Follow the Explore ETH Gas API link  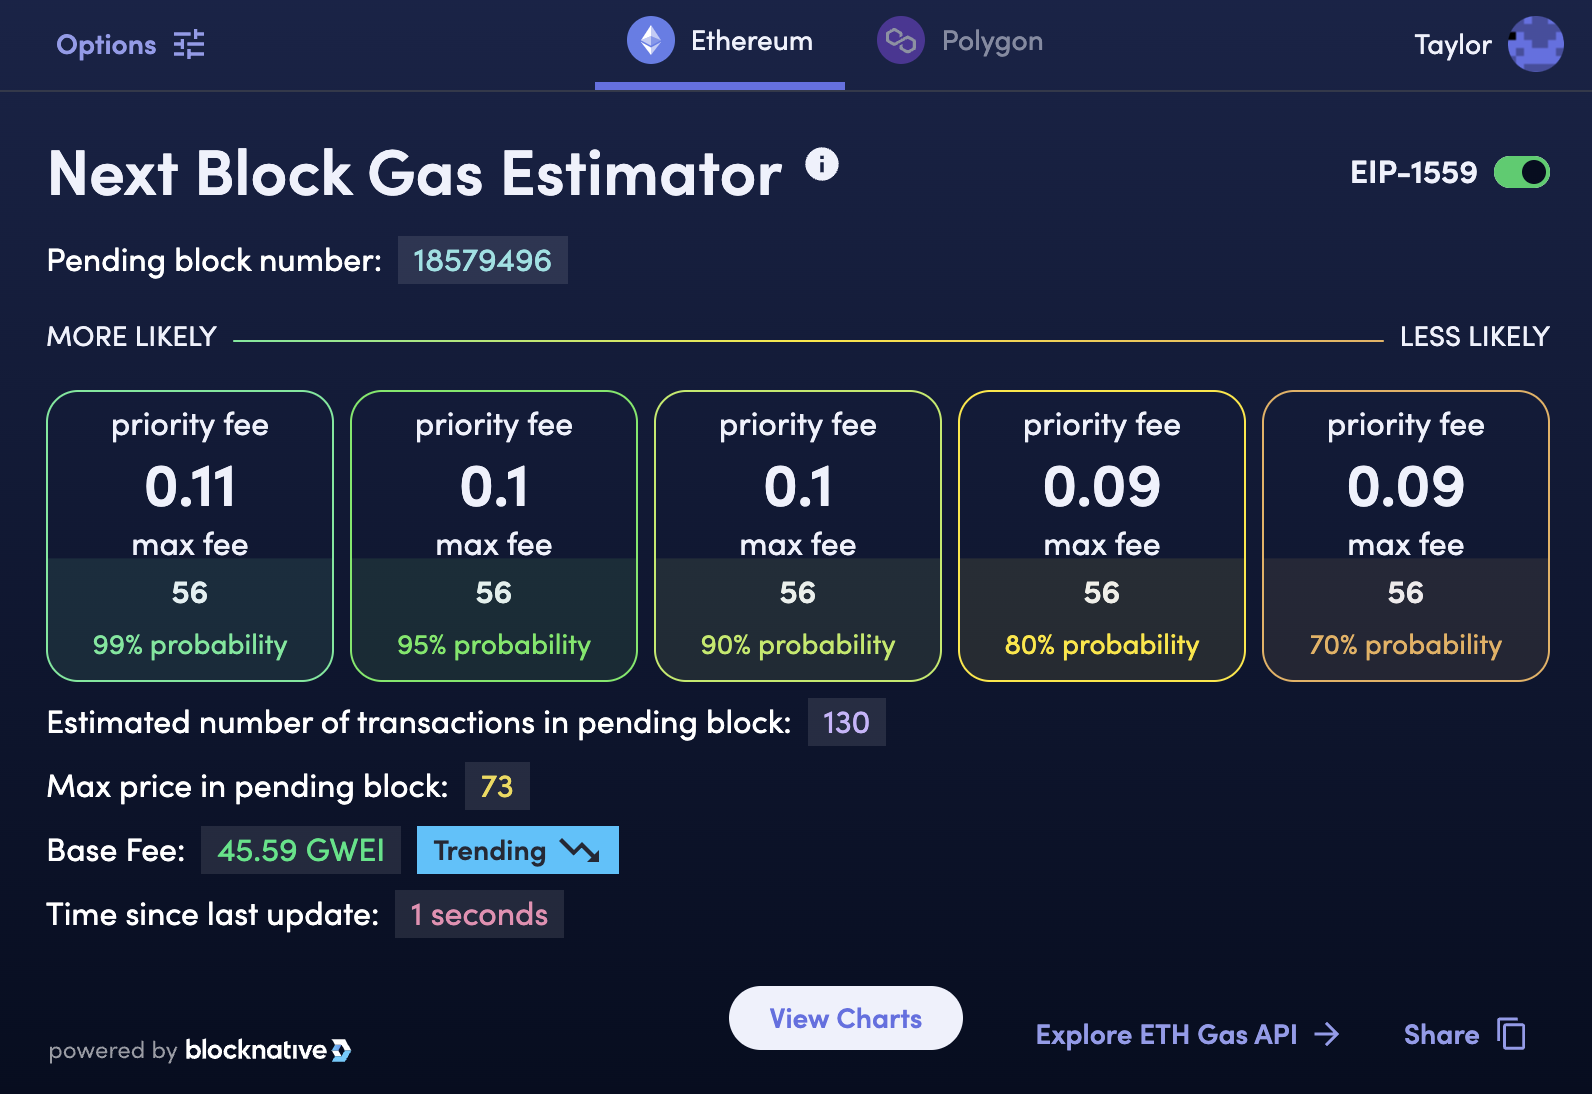coord(1187,1034)
